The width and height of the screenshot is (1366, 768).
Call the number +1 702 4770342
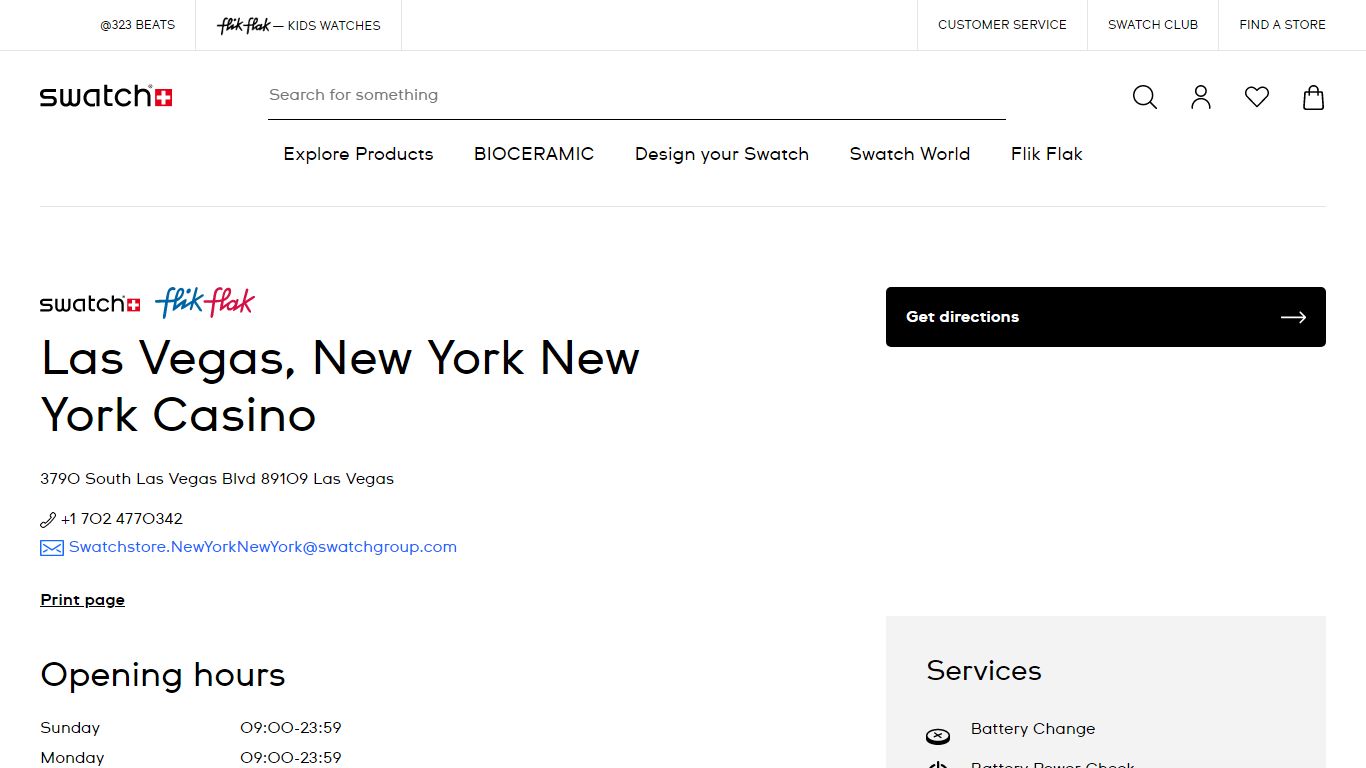coord(122,519)
